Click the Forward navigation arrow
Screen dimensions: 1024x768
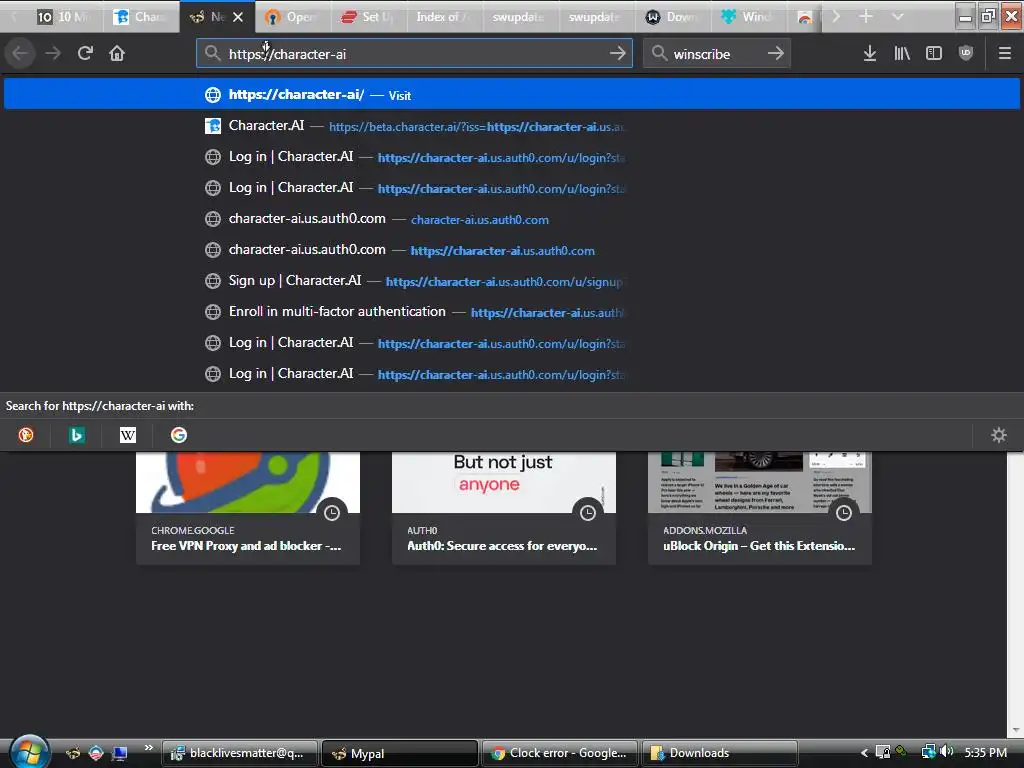click(x=53, y=53)
